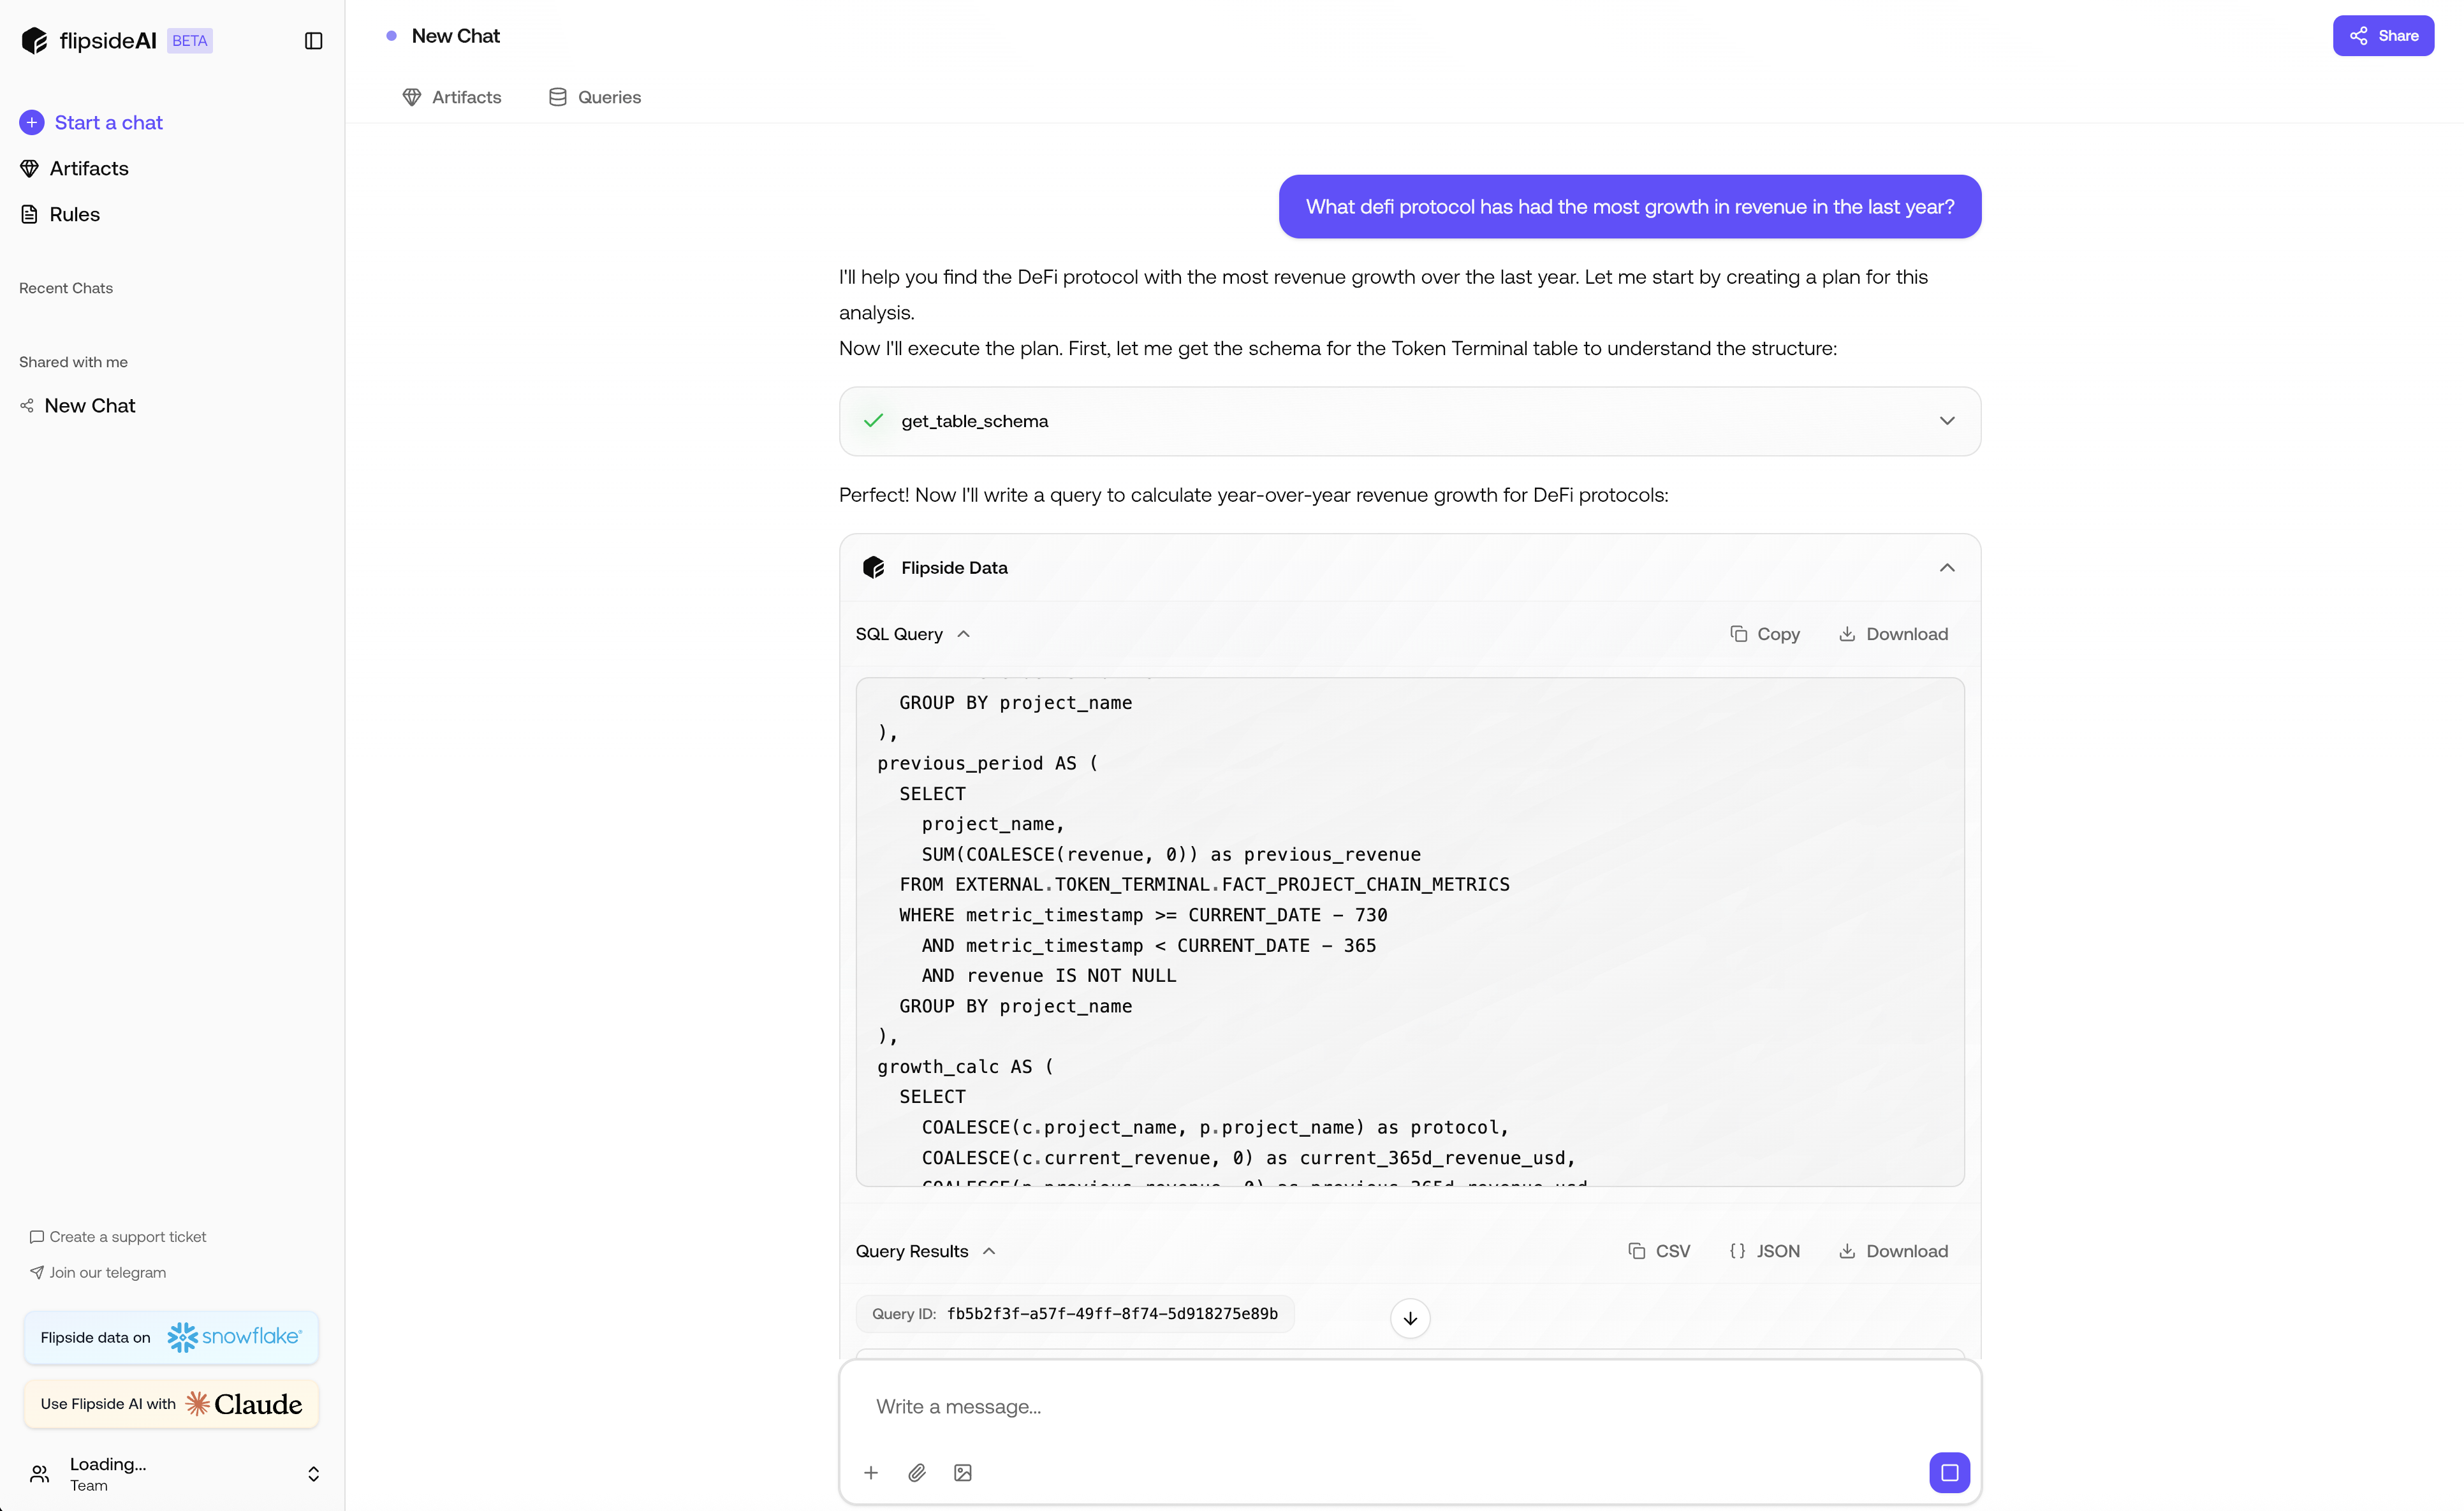Open the Team account switcher

tap(313, 1474)
